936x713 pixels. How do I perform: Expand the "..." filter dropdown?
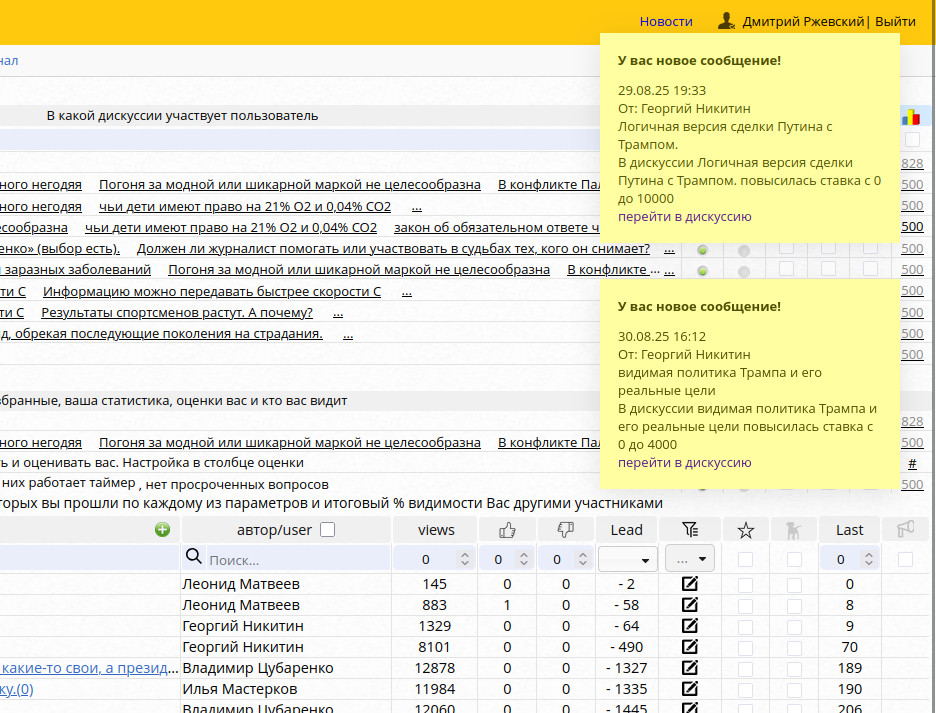690,560
